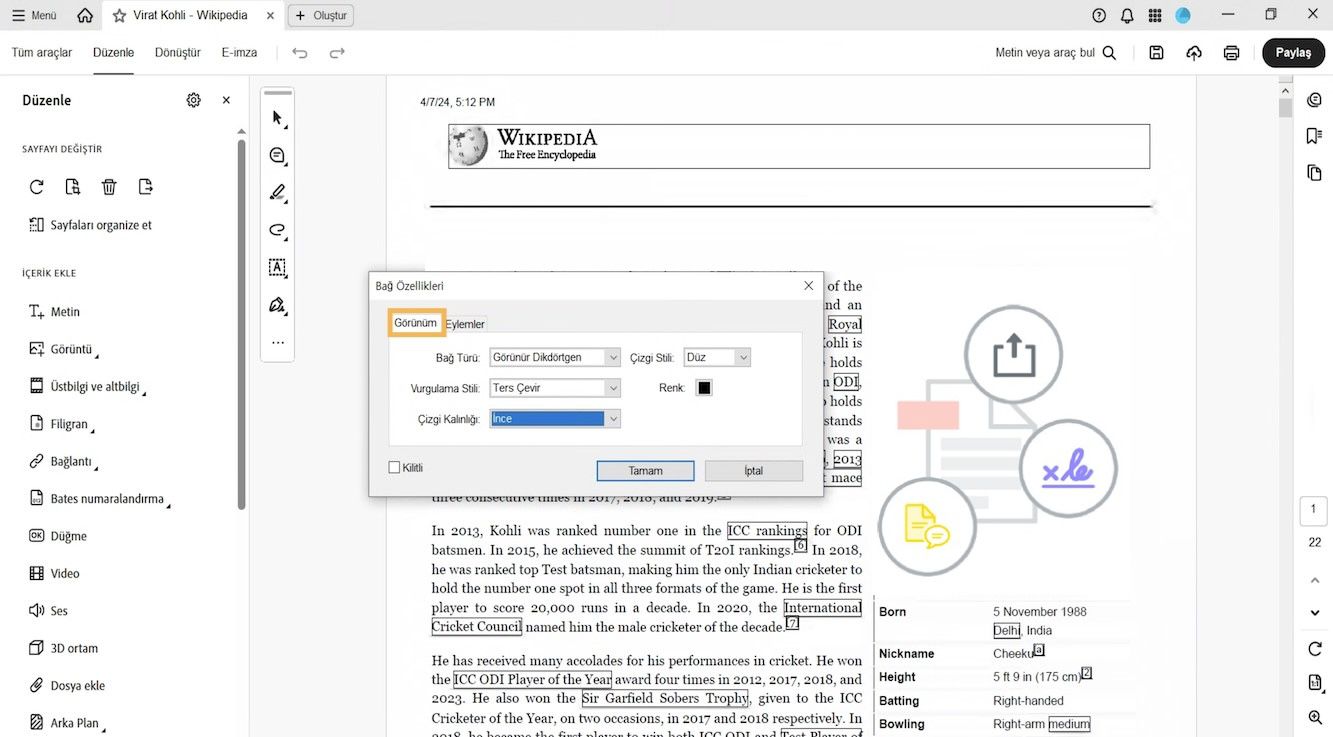Image resolution: width=1333 pixels, height=737 pixels.
Task: Star the Virat Kohli document tab
Action: pos(120,16)
